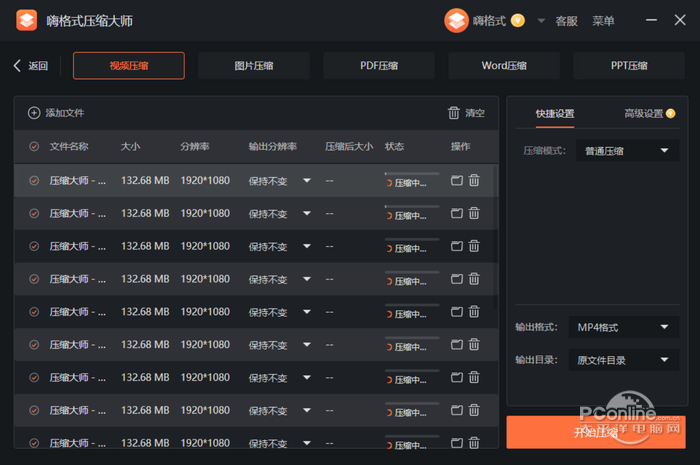Uncheck the seventh file row's checkbox
The width and height of the screenshot is (700, 465).
point(34,378)
